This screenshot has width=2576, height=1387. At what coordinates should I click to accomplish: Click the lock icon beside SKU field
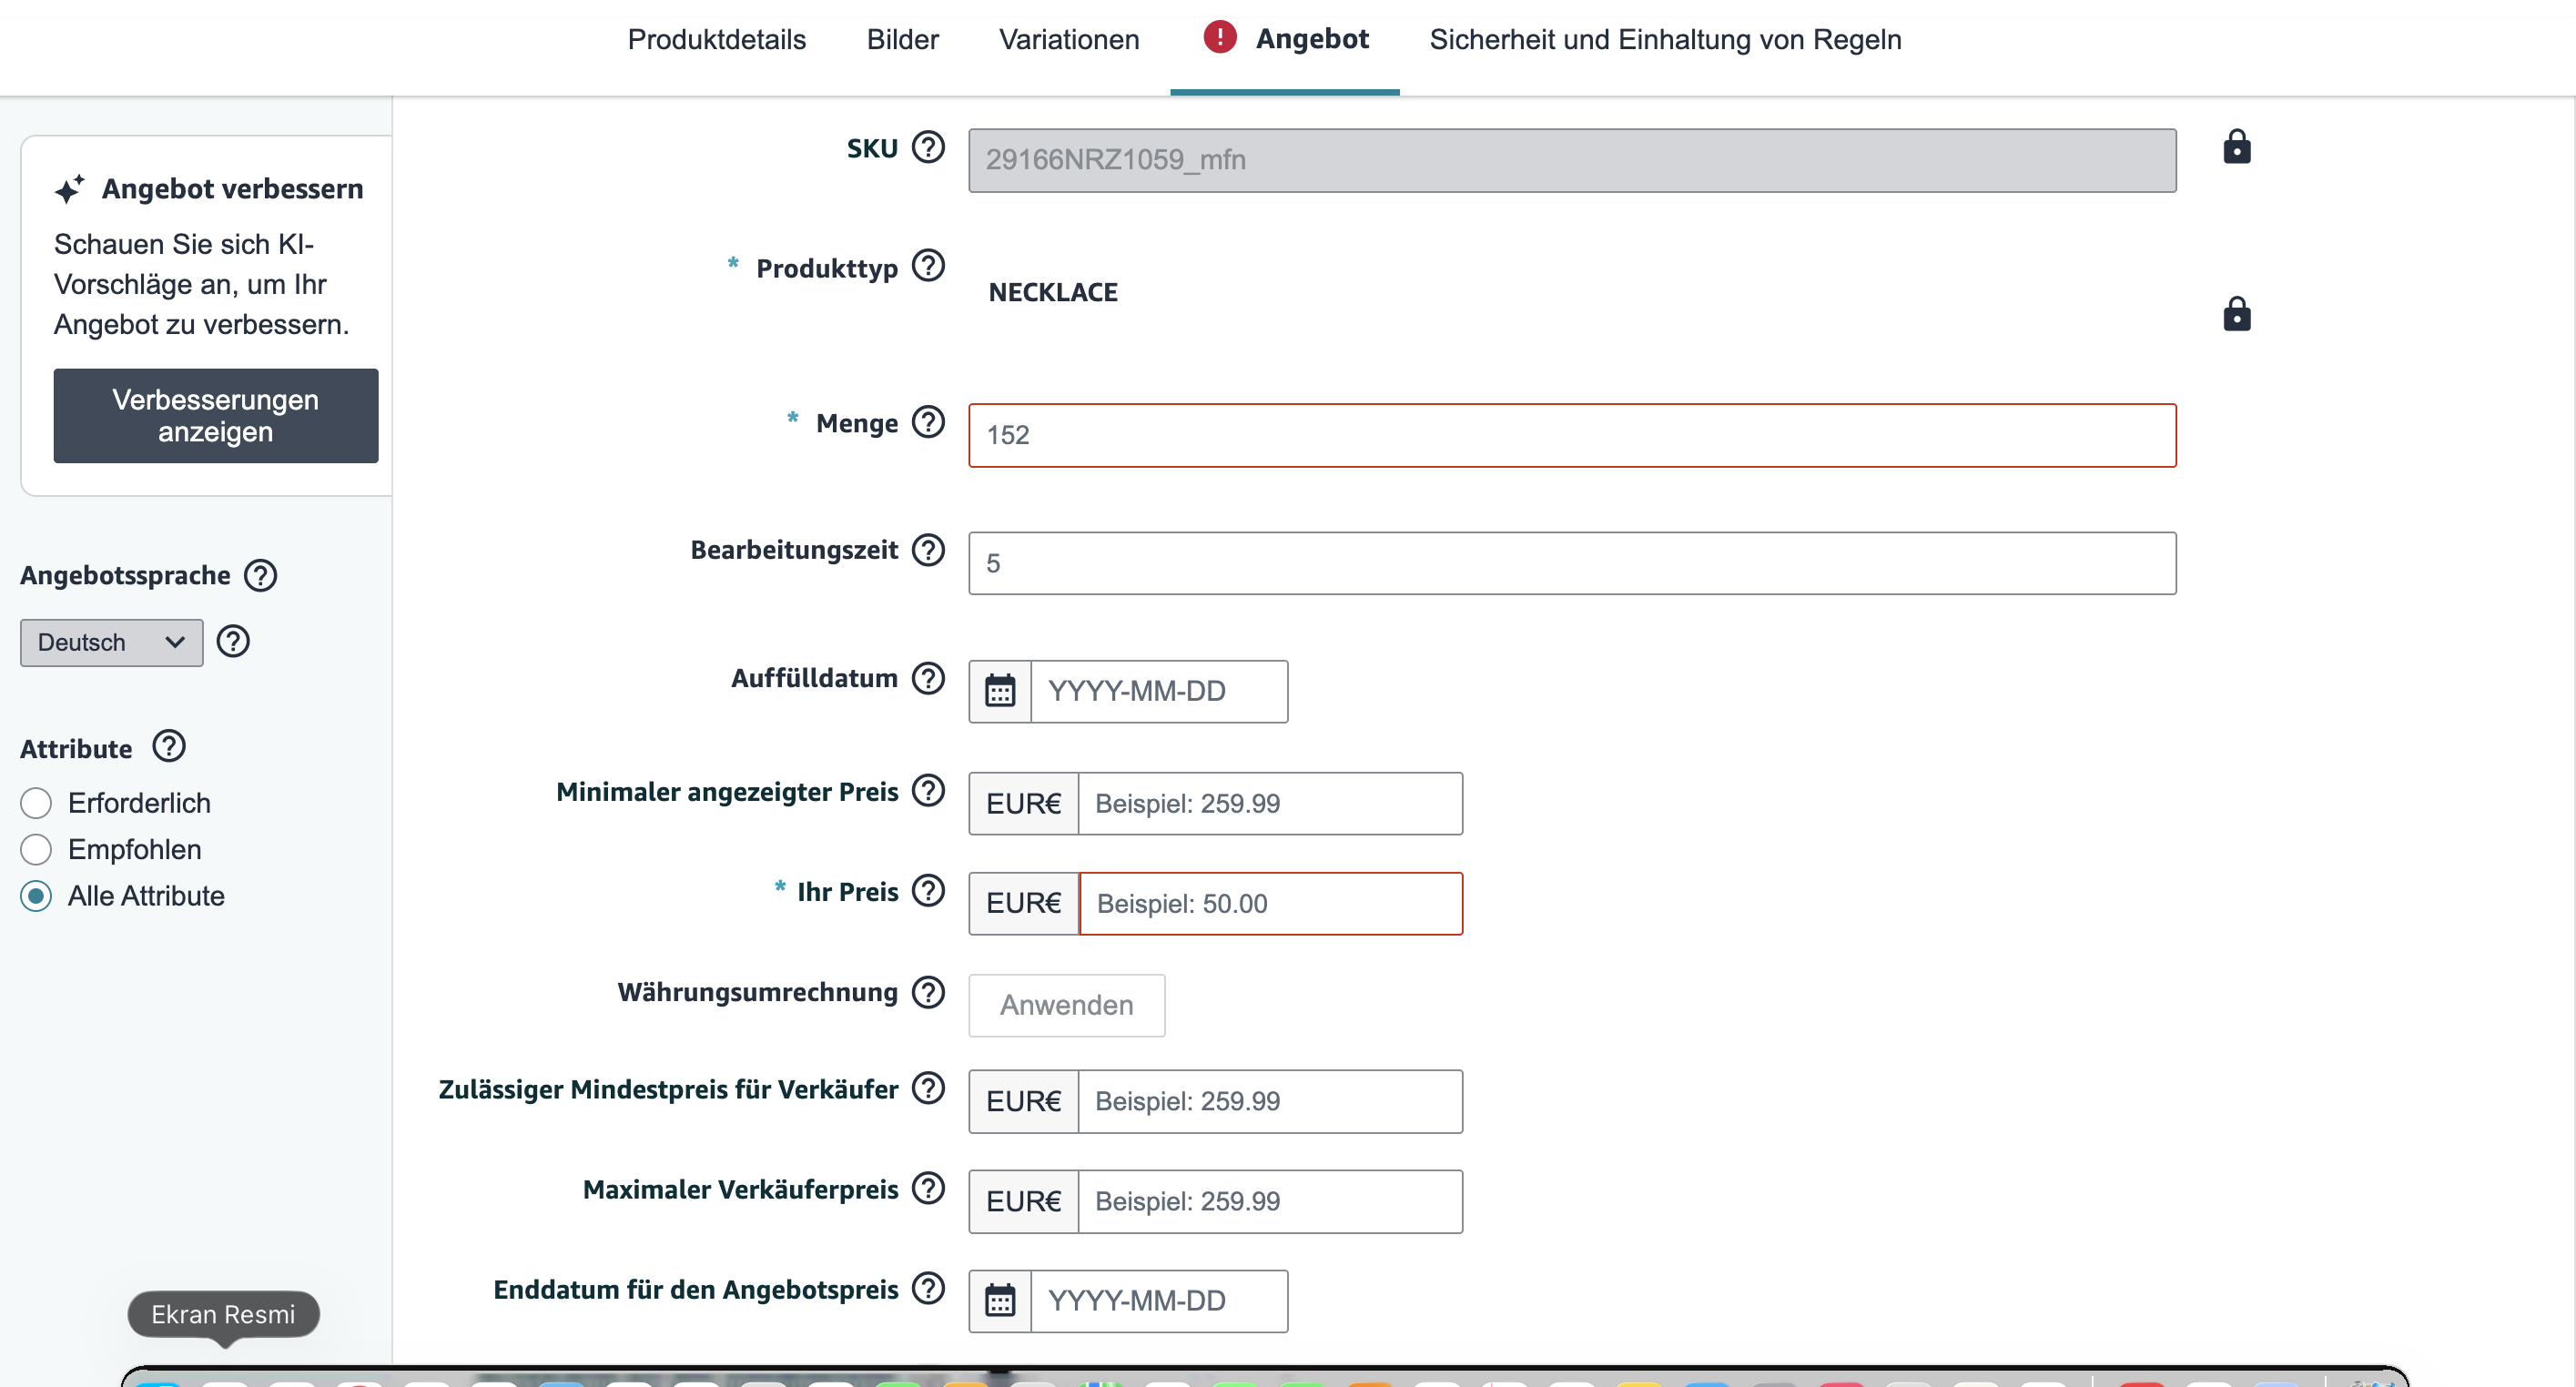point(2236,147)
